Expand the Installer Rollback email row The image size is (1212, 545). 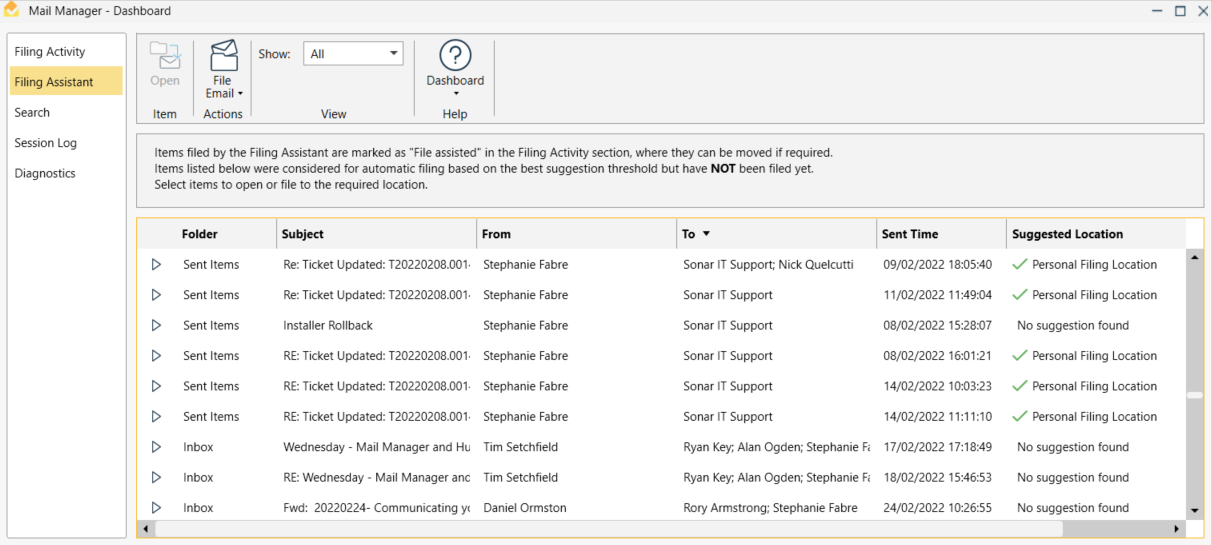[156, 326]
